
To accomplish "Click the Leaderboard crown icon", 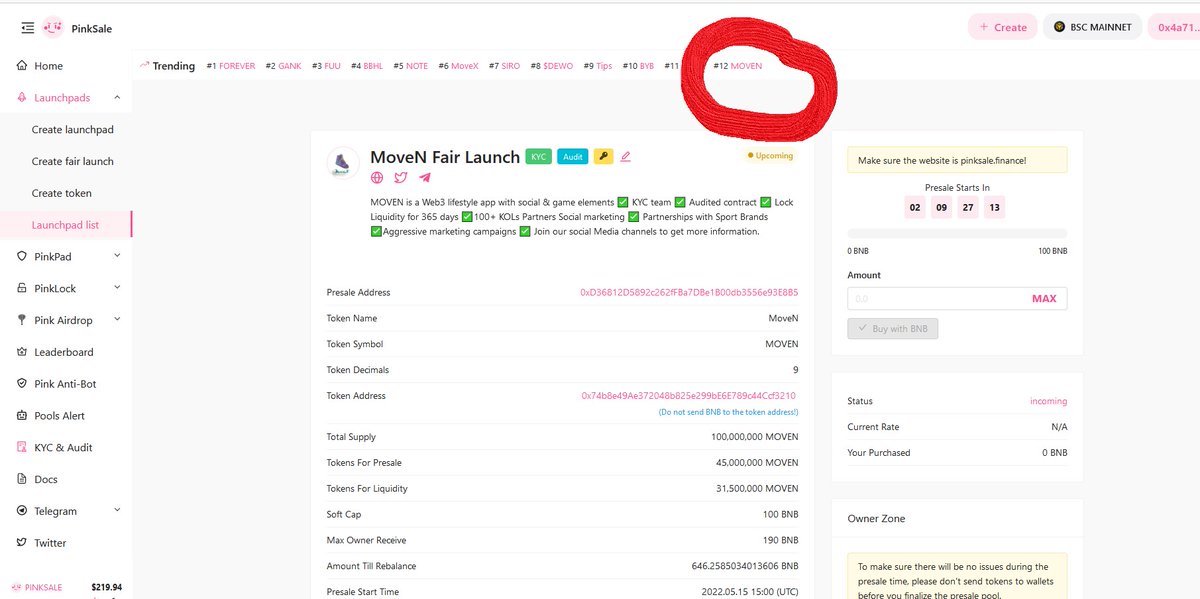I will point(24,352).
